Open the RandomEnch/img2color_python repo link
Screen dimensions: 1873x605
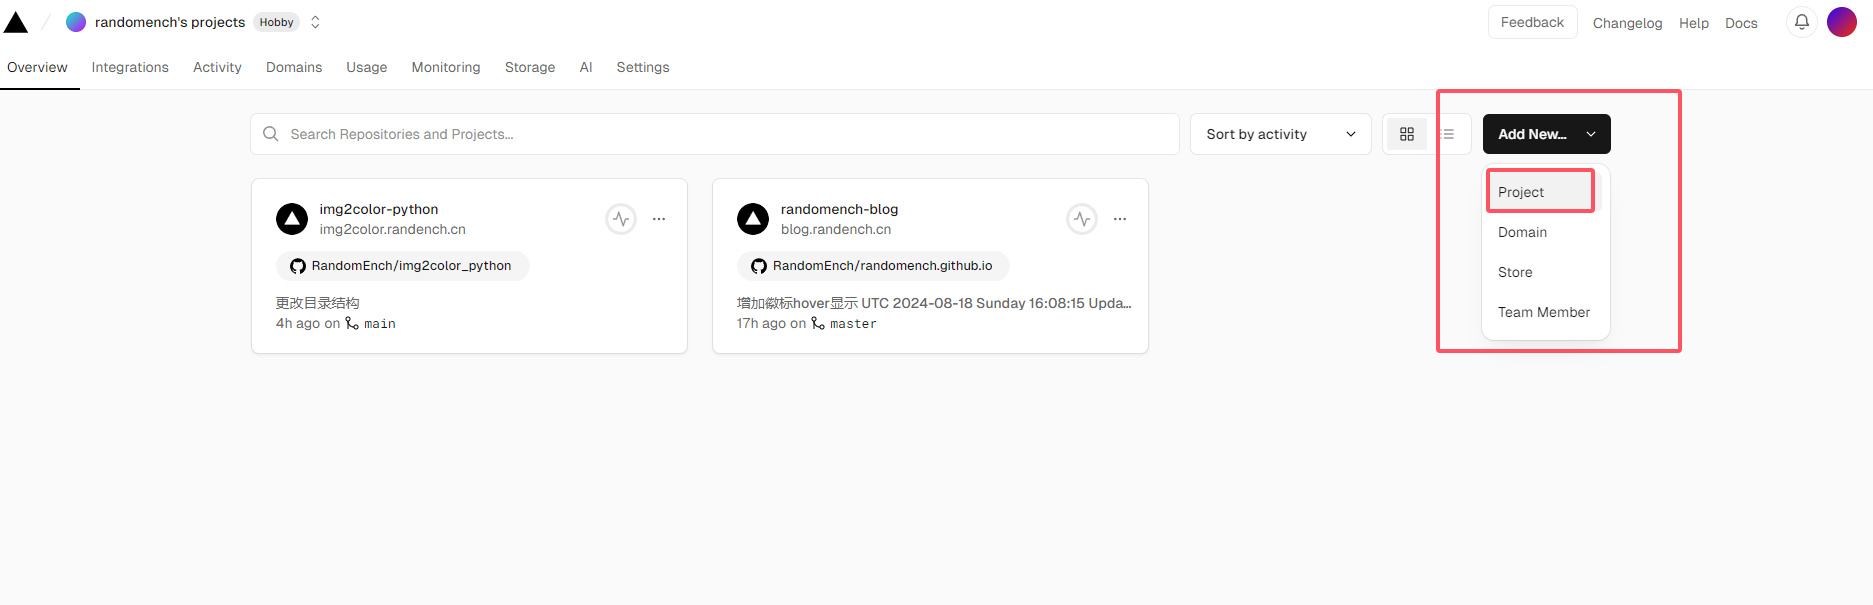click(402, 266)
